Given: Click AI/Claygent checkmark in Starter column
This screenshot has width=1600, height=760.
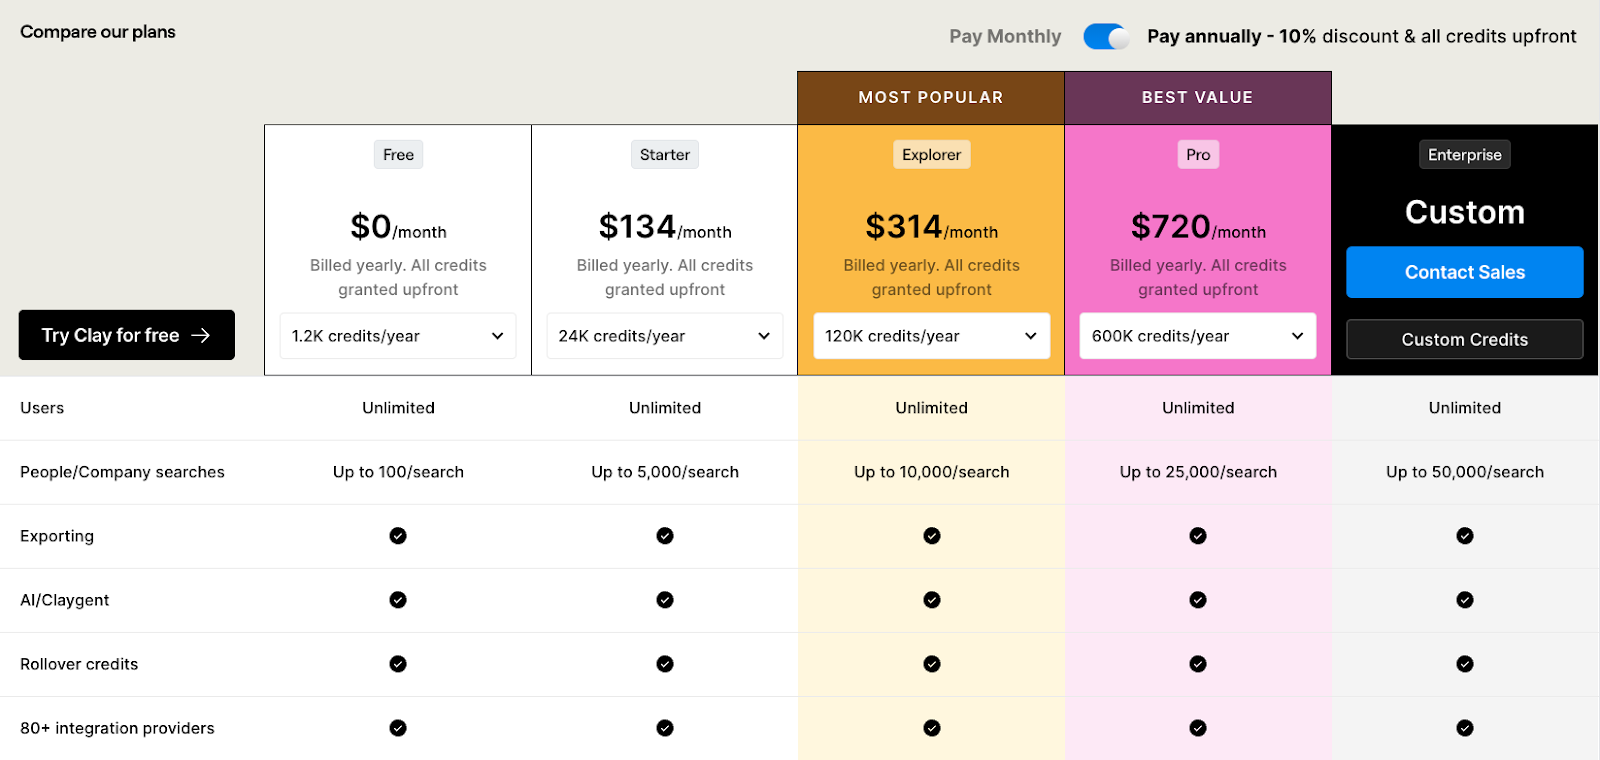Looking at the screenshot, I should (x=665, y=600).
